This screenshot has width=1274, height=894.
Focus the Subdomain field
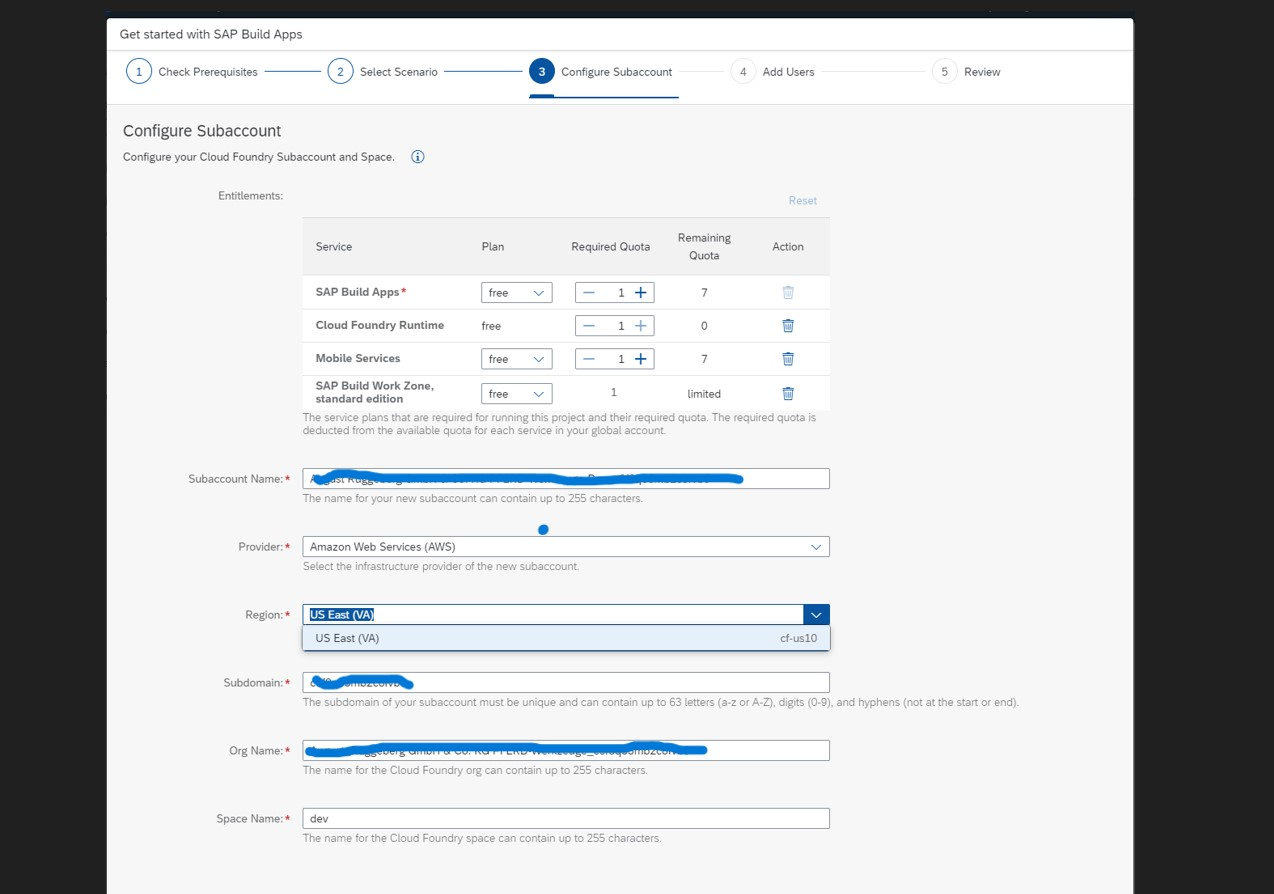pos(566,683)
